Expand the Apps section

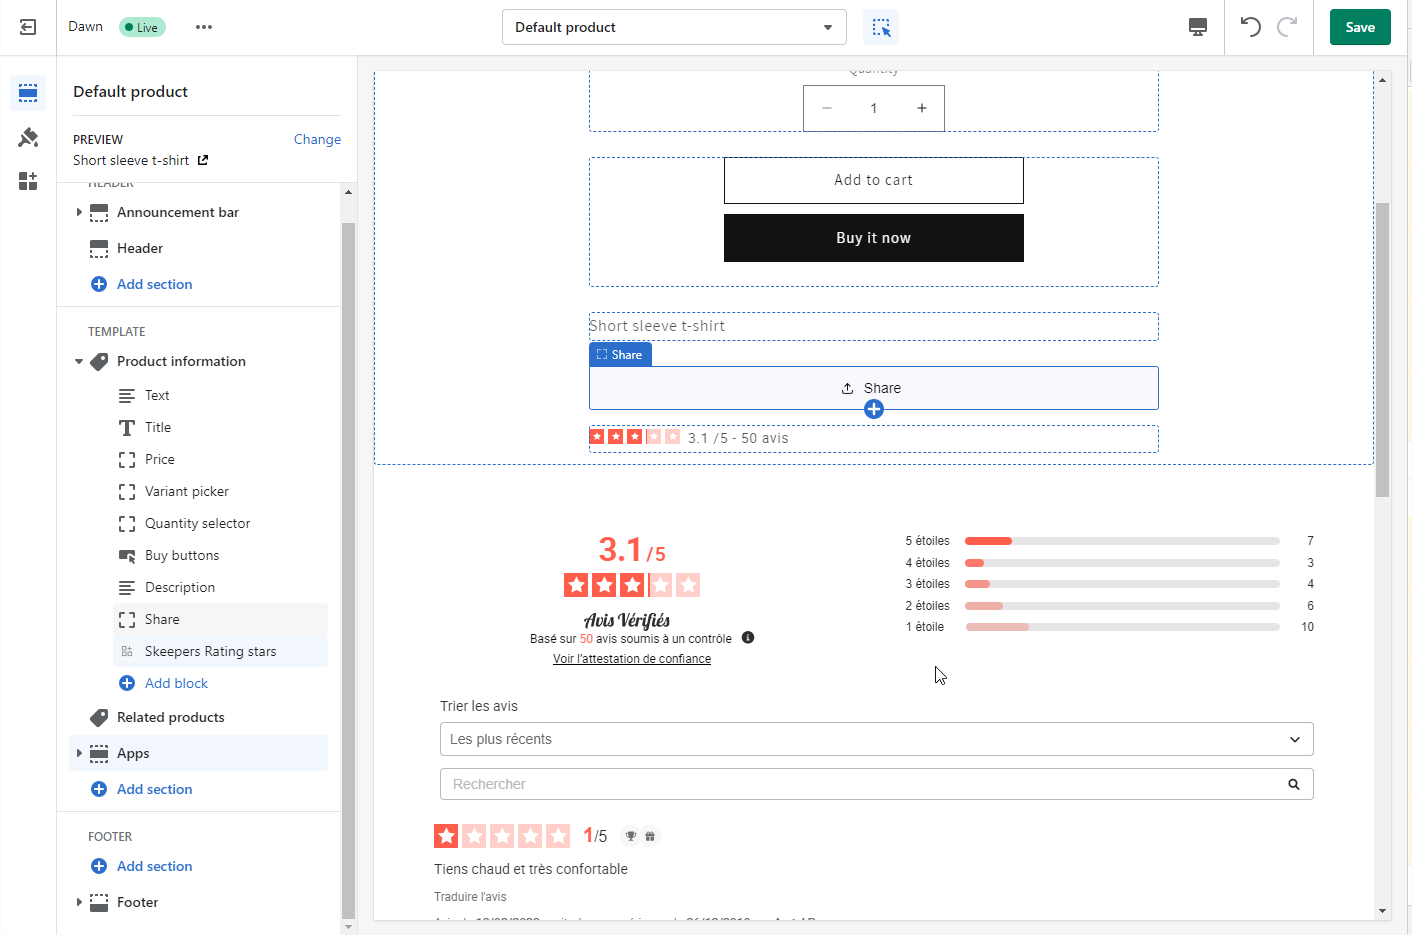point(79,753)
